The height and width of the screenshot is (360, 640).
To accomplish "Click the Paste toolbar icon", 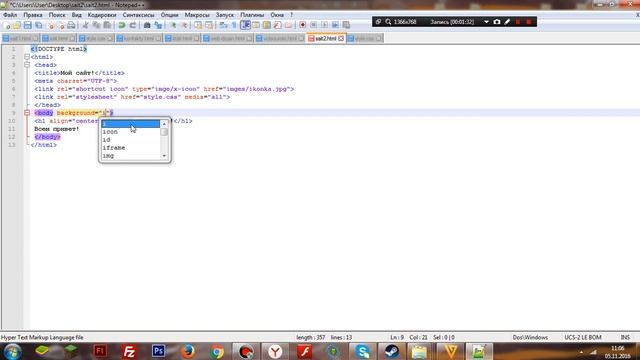I will [107, 25].
